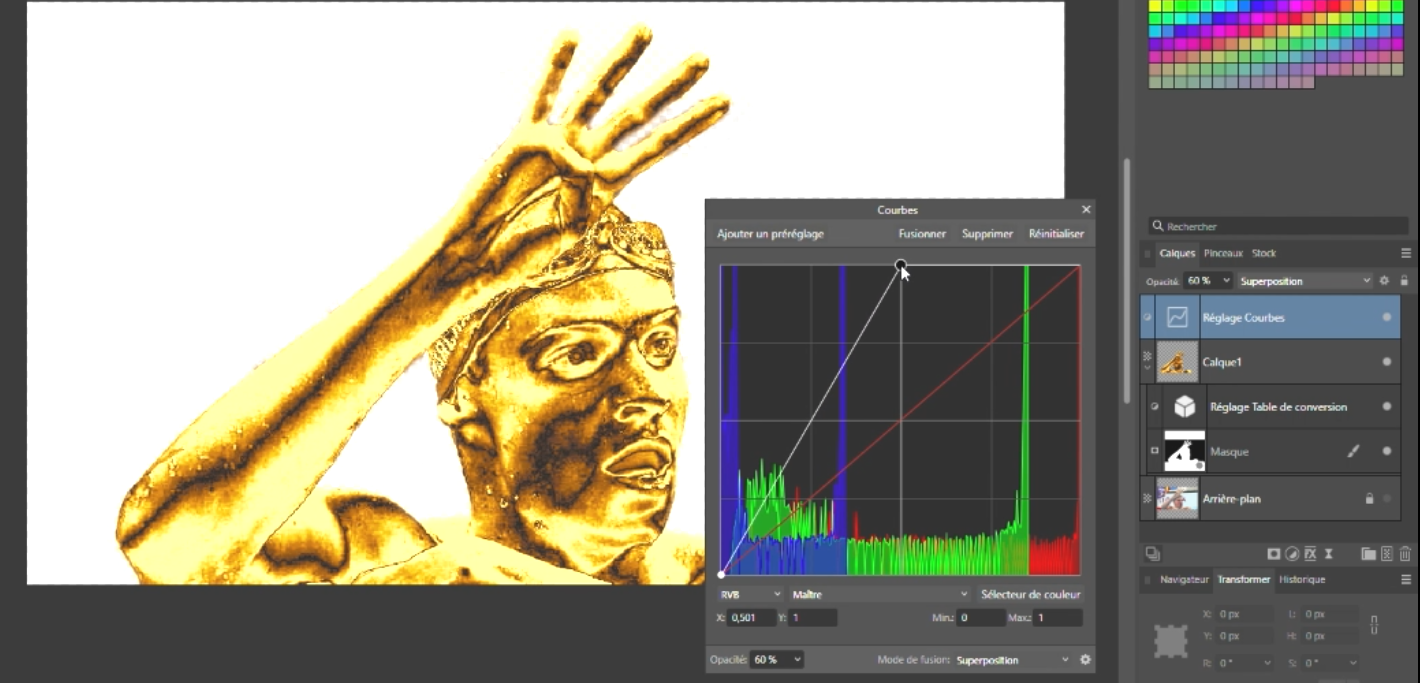1420x683 pixels.
Task: Click the lock icon in Layers panel
Action: point(1404,282)
